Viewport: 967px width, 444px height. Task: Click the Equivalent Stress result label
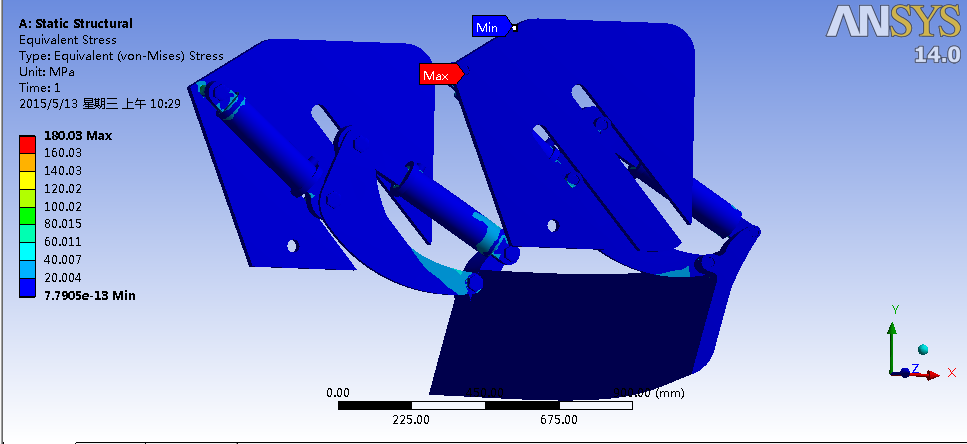[x=68, y=39]
